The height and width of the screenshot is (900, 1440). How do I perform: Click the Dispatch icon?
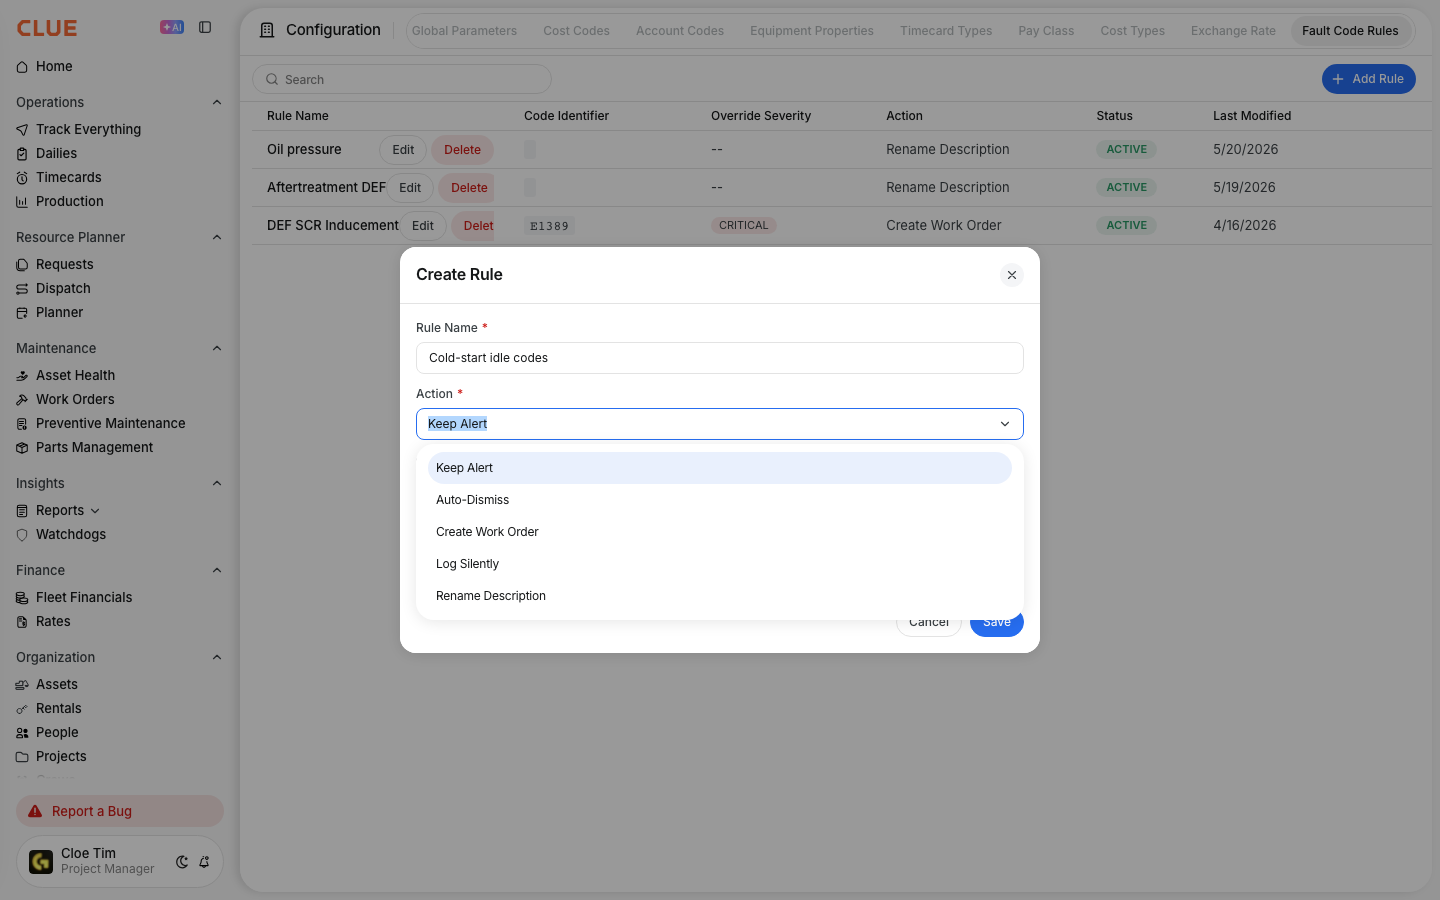point(22,288)
